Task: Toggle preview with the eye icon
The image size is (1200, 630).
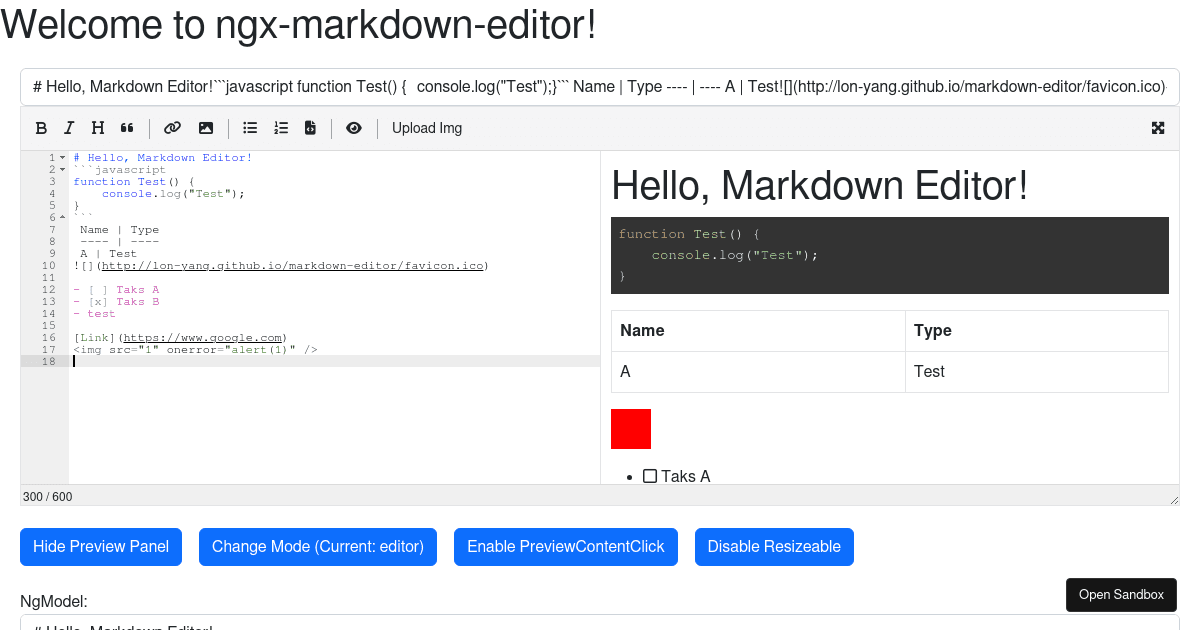Action: click(354, 128)
